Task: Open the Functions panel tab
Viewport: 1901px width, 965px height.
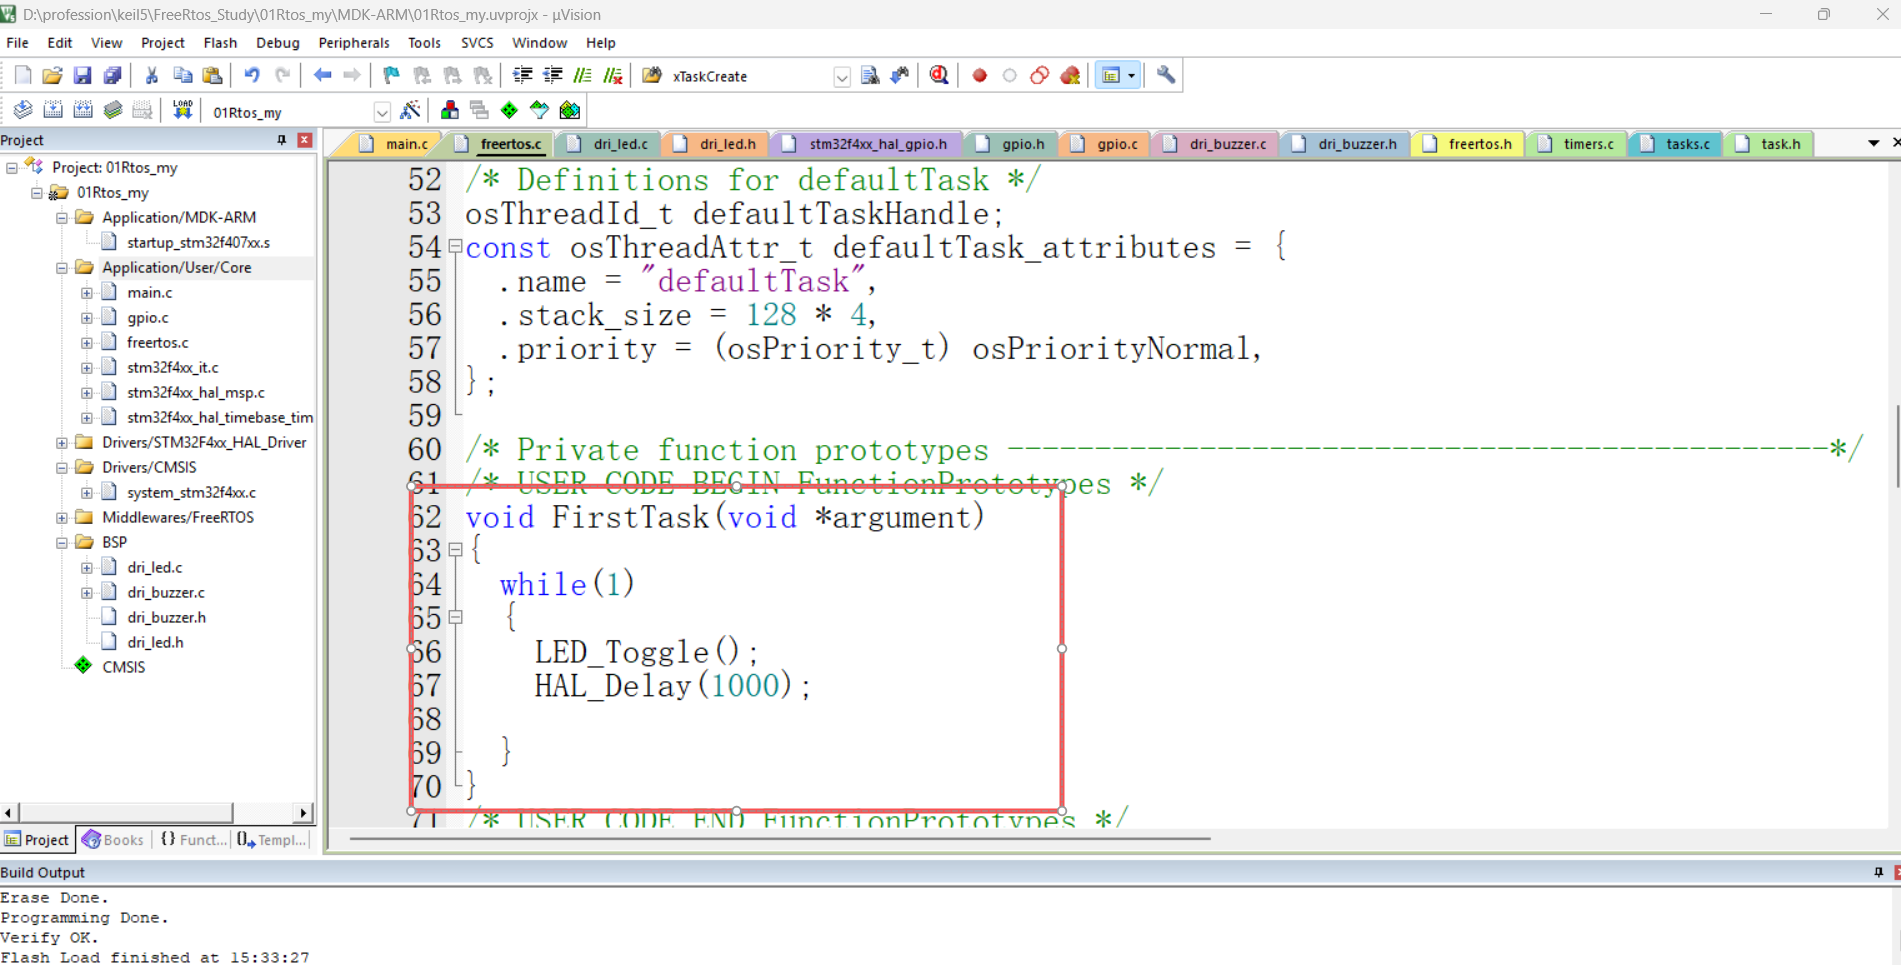Action: pos(193,840)
